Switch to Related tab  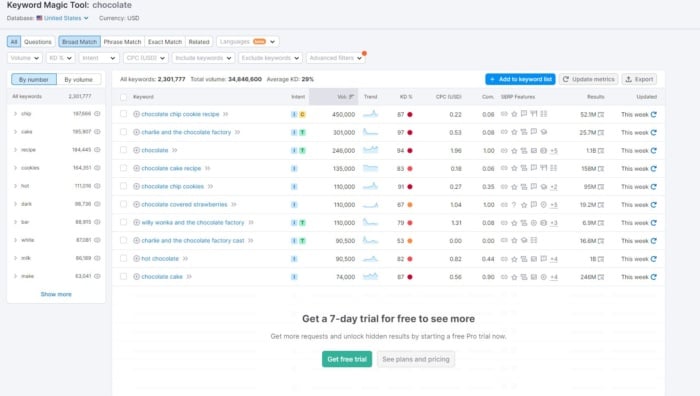(x=199, y=42)
